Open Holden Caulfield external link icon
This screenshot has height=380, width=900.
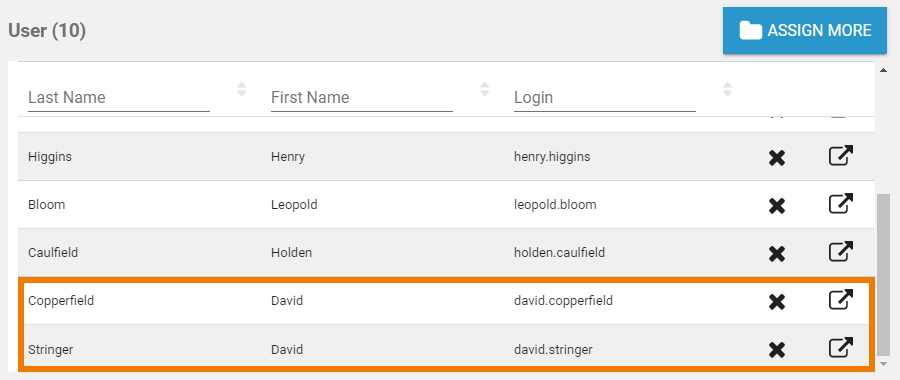[x=841, y=251]
